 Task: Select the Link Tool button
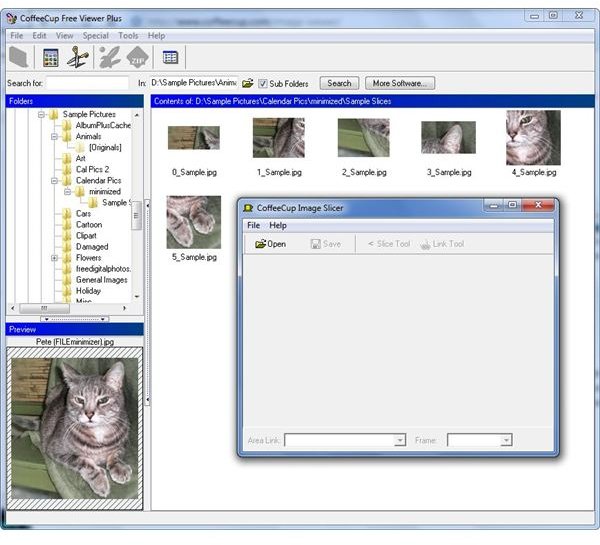click(x=442, y=244)
